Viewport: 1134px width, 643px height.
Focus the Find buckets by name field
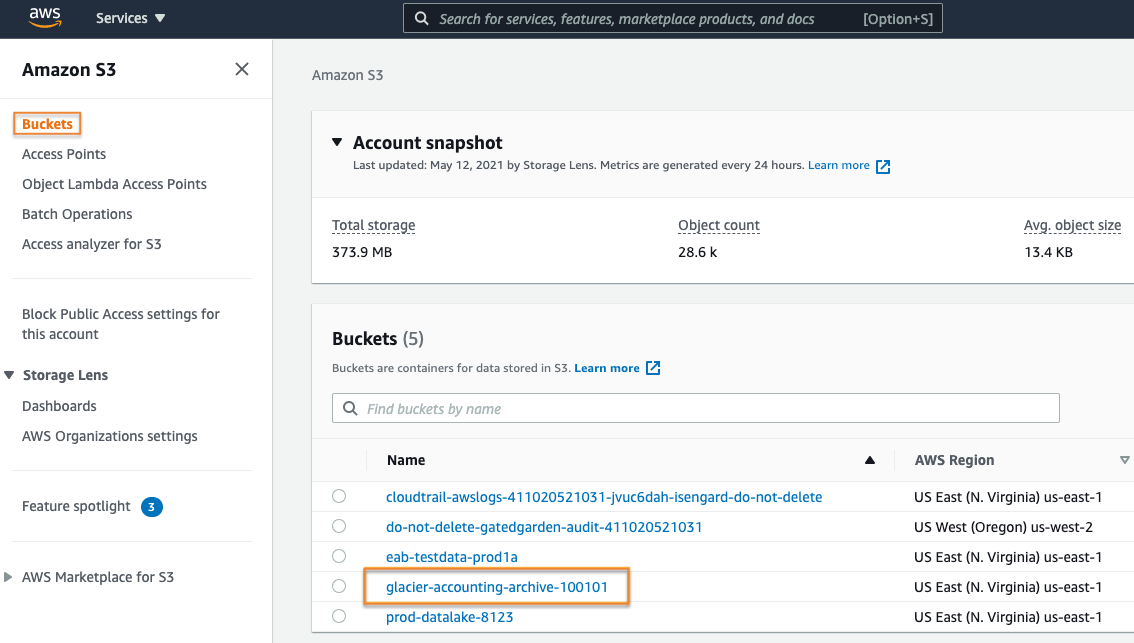click(696, 409)
